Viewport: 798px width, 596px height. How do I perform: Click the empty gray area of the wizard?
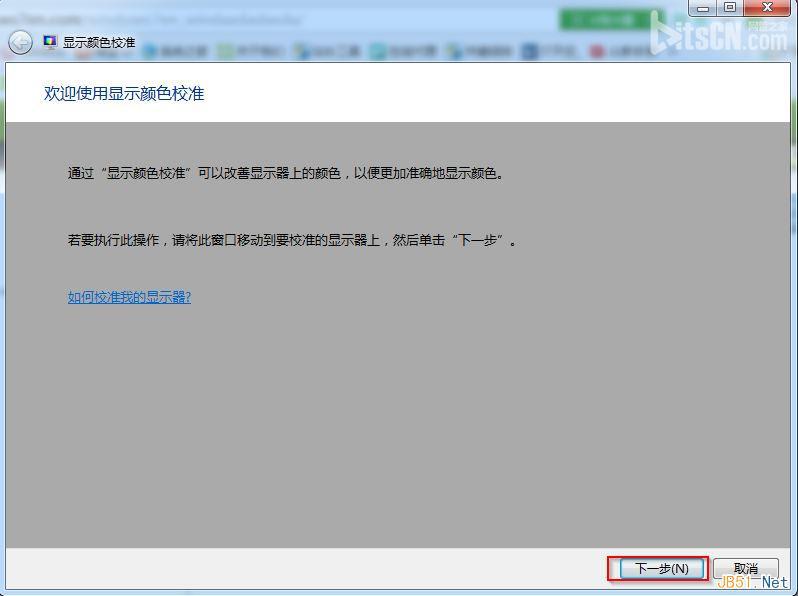pyautogui.click(x=400, y=420)
